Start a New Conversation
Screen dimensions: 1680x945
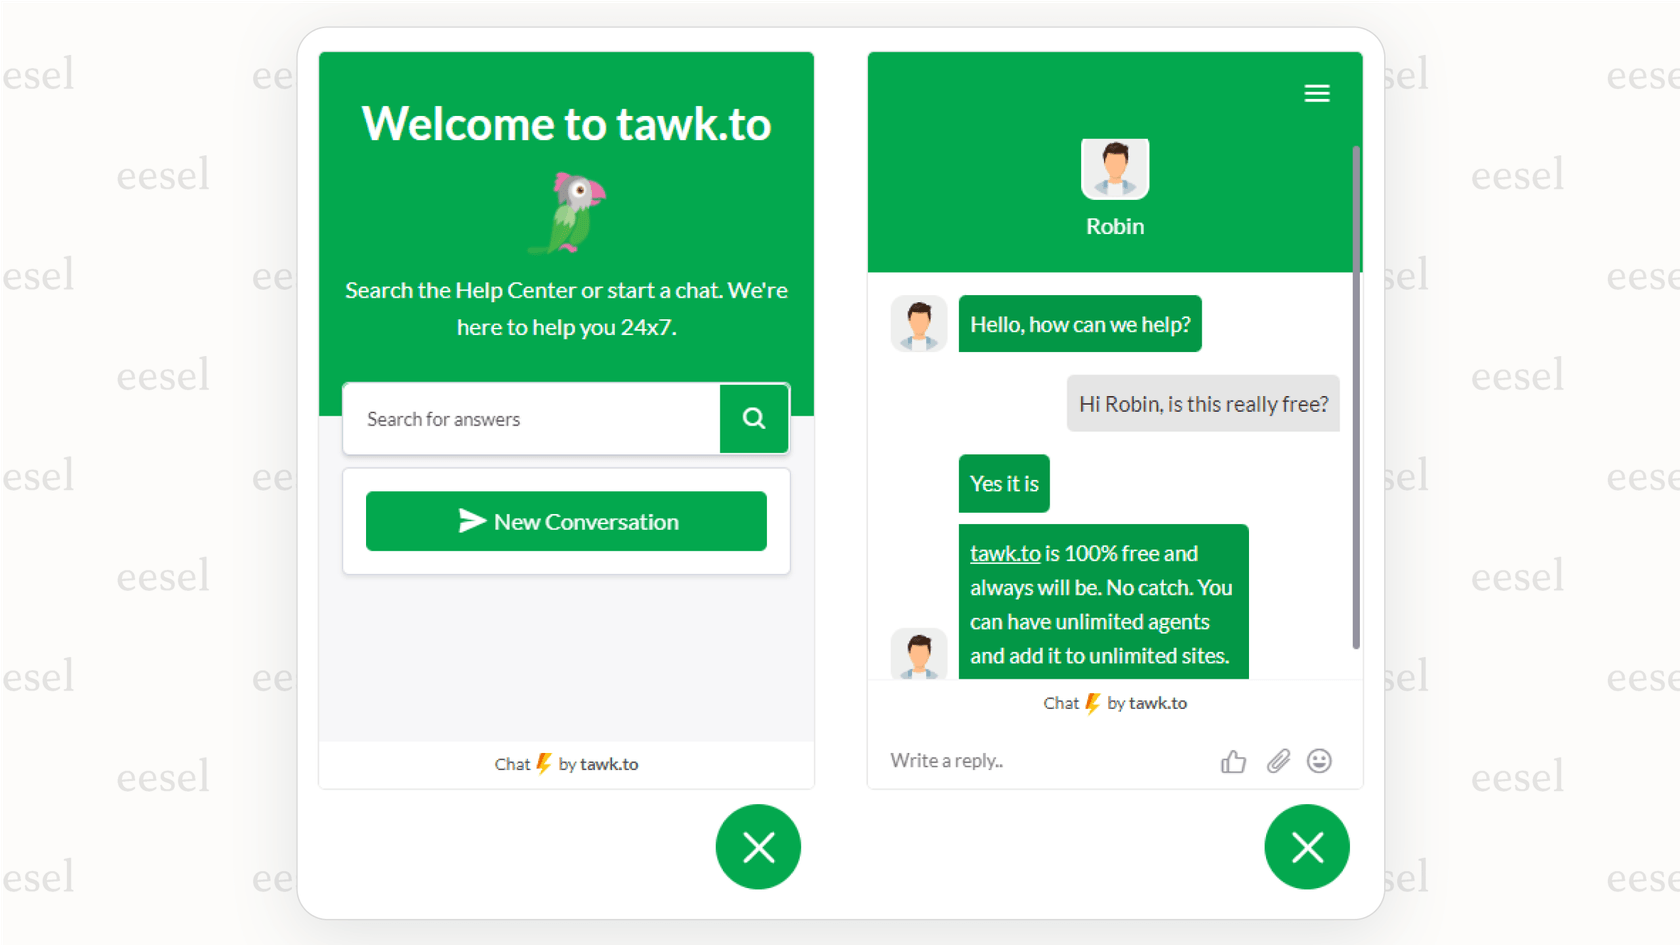[x=566, y=521]
